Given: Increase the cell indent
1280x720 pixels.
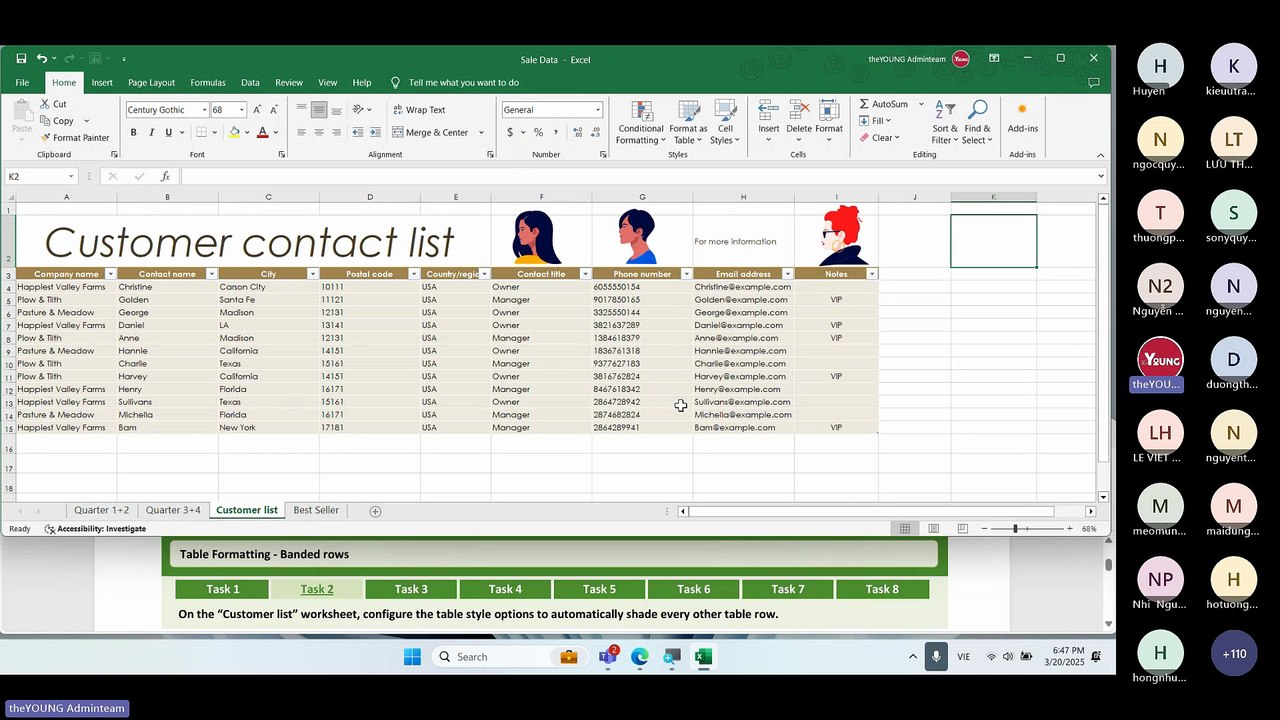Looking at the screenshot, I should pyautogui.click(x=376, y=132).
